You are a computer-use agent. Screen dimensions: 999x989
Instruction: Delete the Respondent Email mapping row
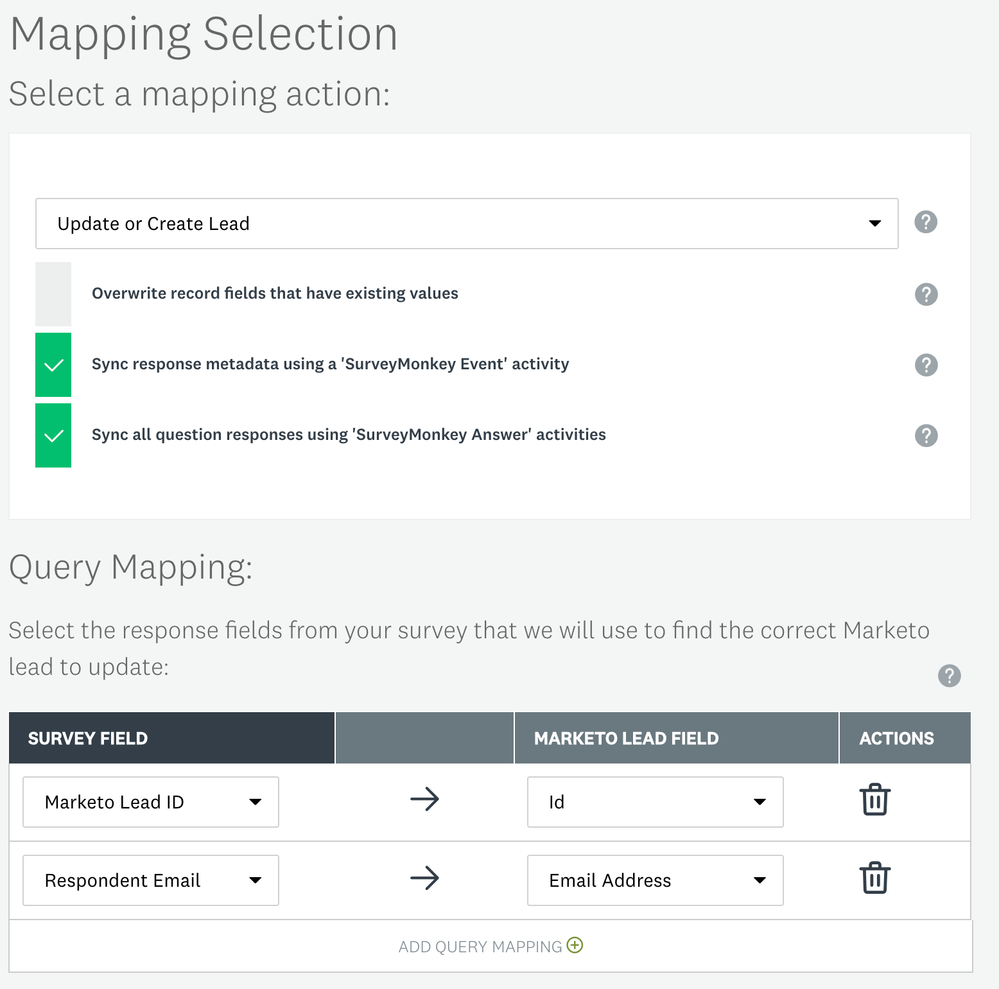pyautogui.click(x=875, y=878)
